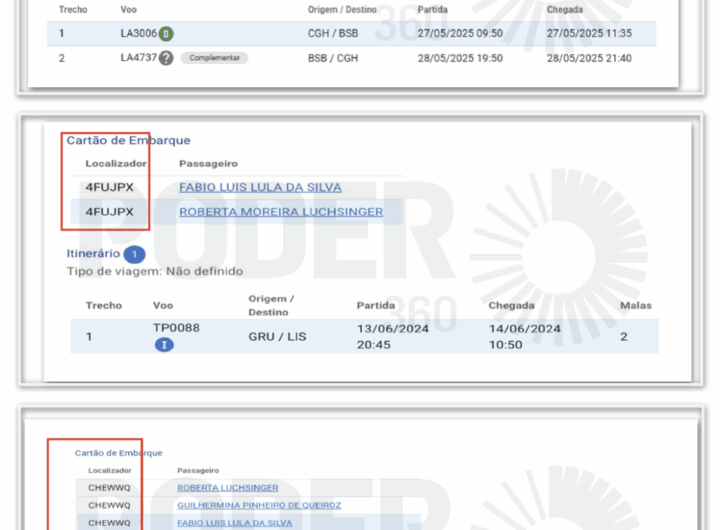The width and height of the screenshot is (720, 530).
Task: Click the Itinerário section heading
Action: (93, 254)
